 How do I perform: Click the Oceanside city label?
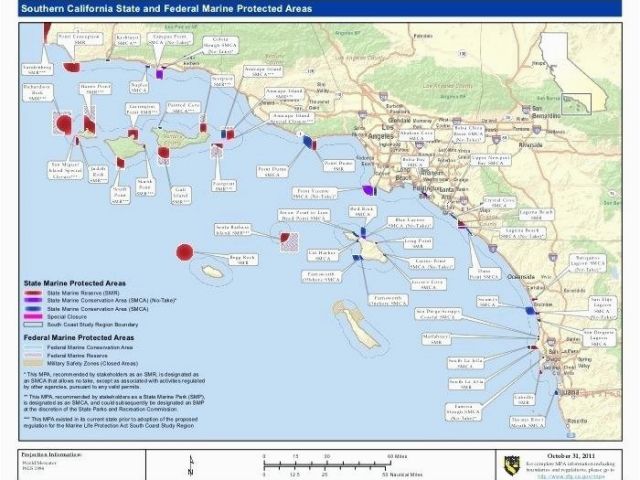(x=521, y=277)
